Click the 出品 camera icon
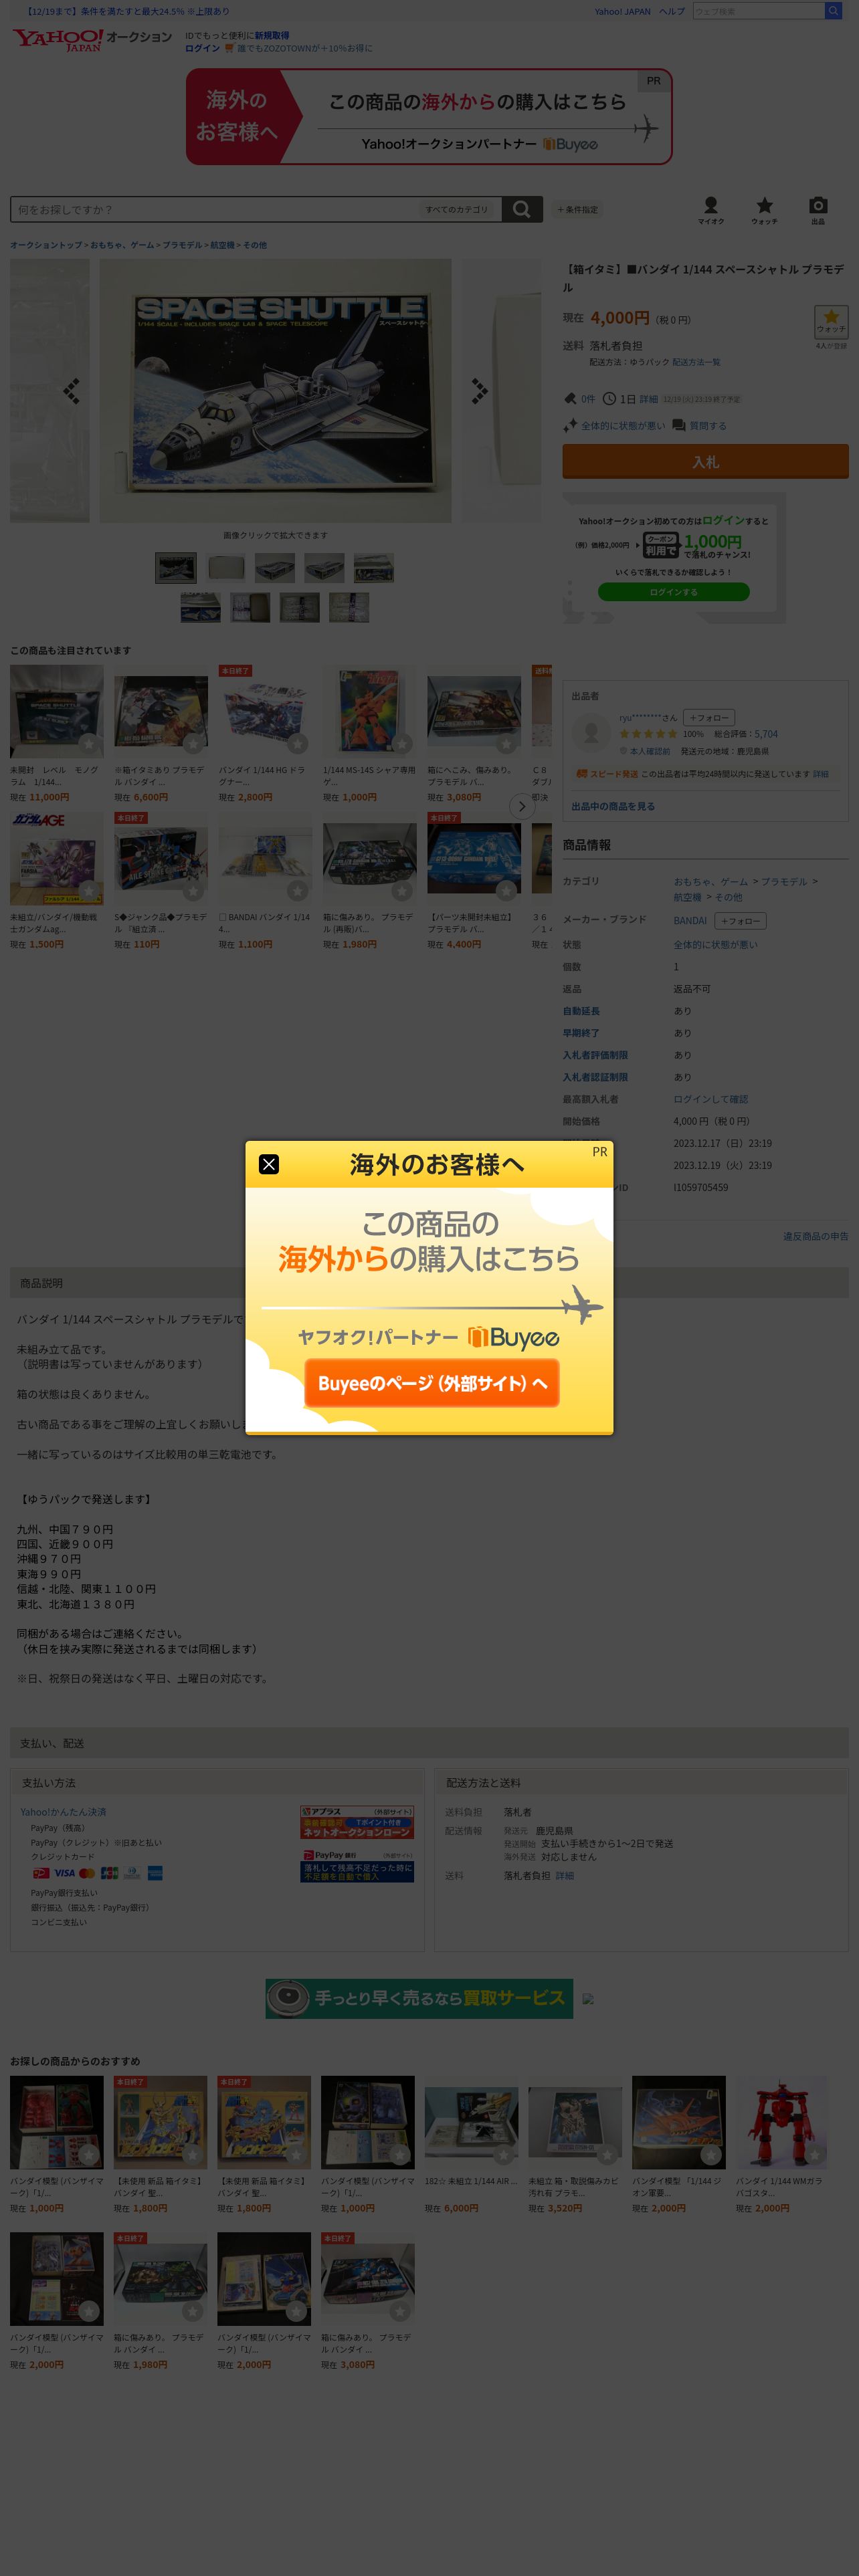The height and width of the screenshot is (2576, 859). [x=818, y=210]
